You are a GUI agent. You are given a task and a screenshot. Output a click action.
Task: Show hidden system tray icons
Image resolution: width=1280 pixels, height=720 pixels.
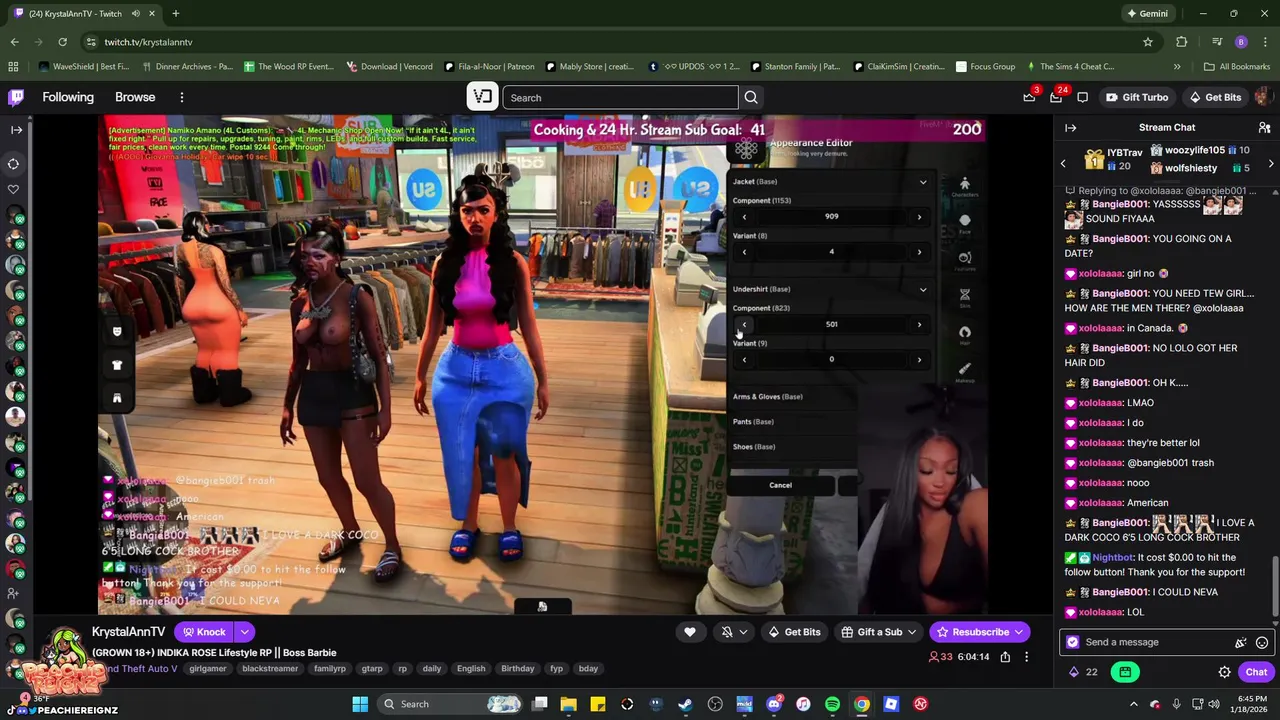coord(1133,704)
